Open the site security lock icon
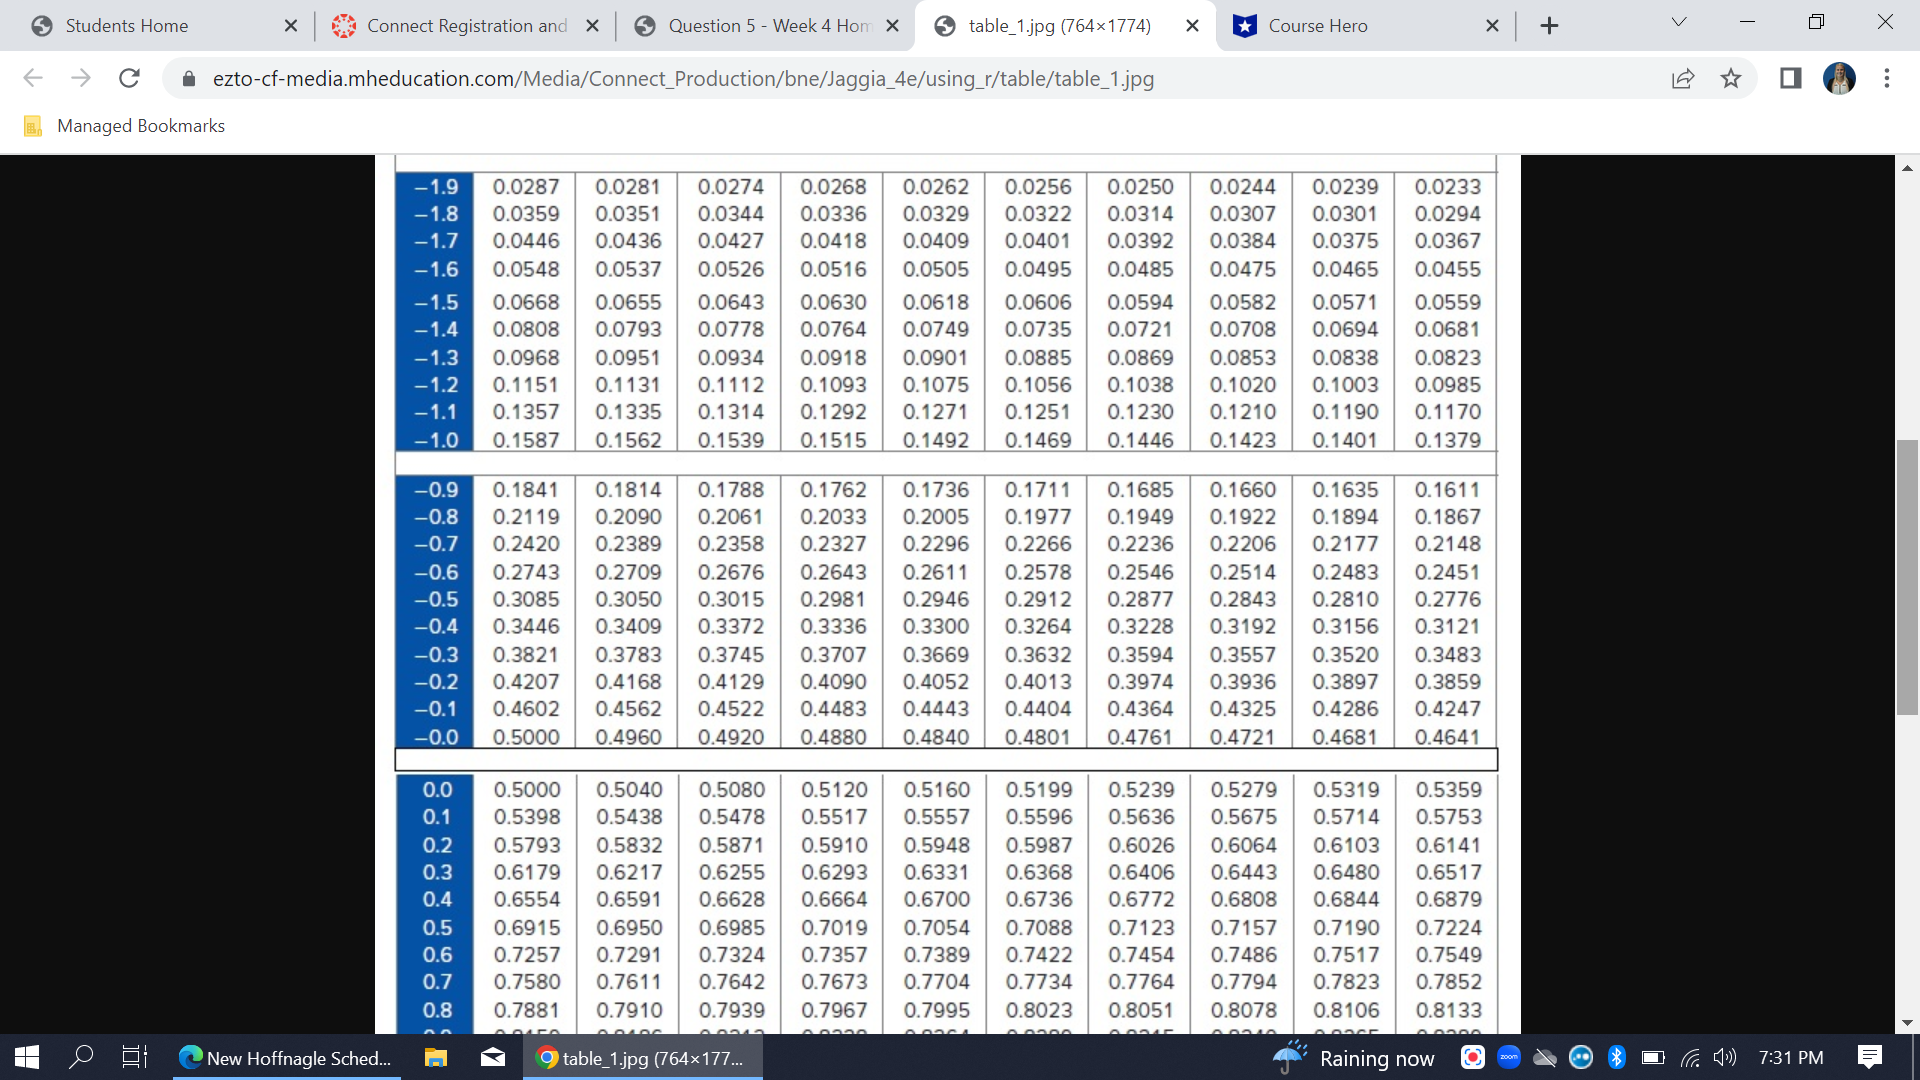Image resolution: width=1920 pixels, height=1080 pixels. (x=187, y=78)
